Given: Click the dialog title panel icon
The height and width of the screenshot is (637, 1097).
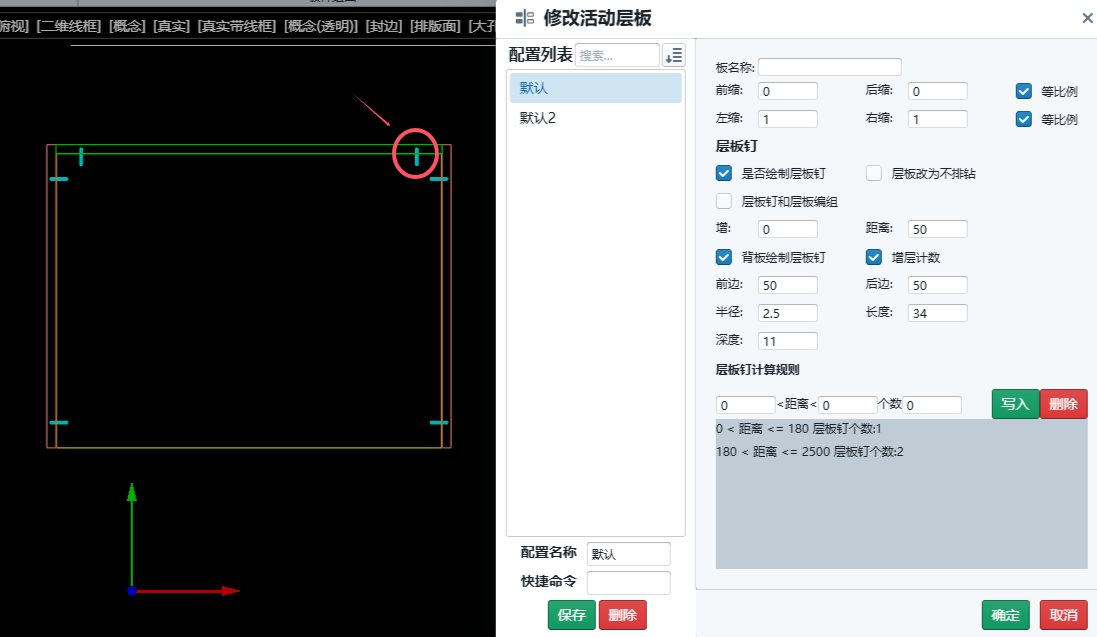Looking at the screenshot, I should tap(524, 18).
